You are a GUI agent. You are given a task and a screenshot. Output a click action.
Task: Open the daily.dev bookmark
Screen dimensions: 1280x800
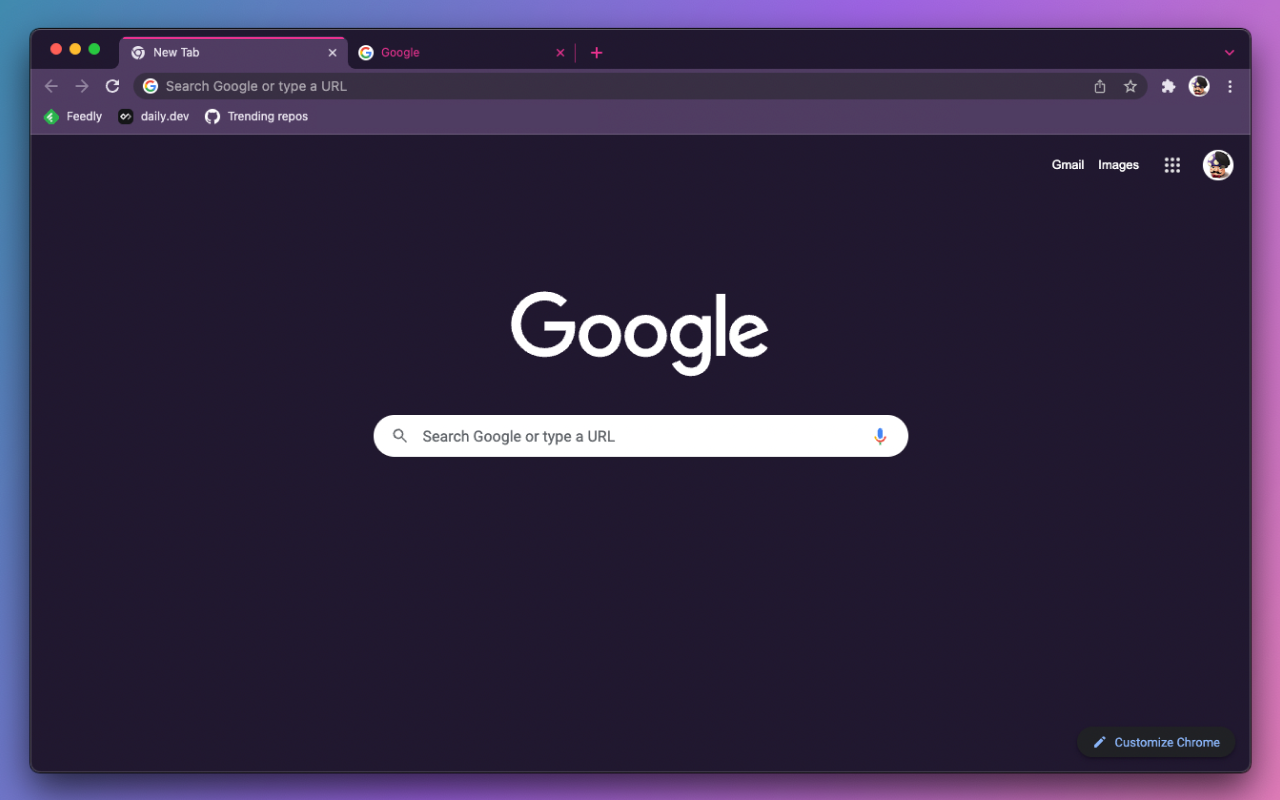click(x=153, y=117)
